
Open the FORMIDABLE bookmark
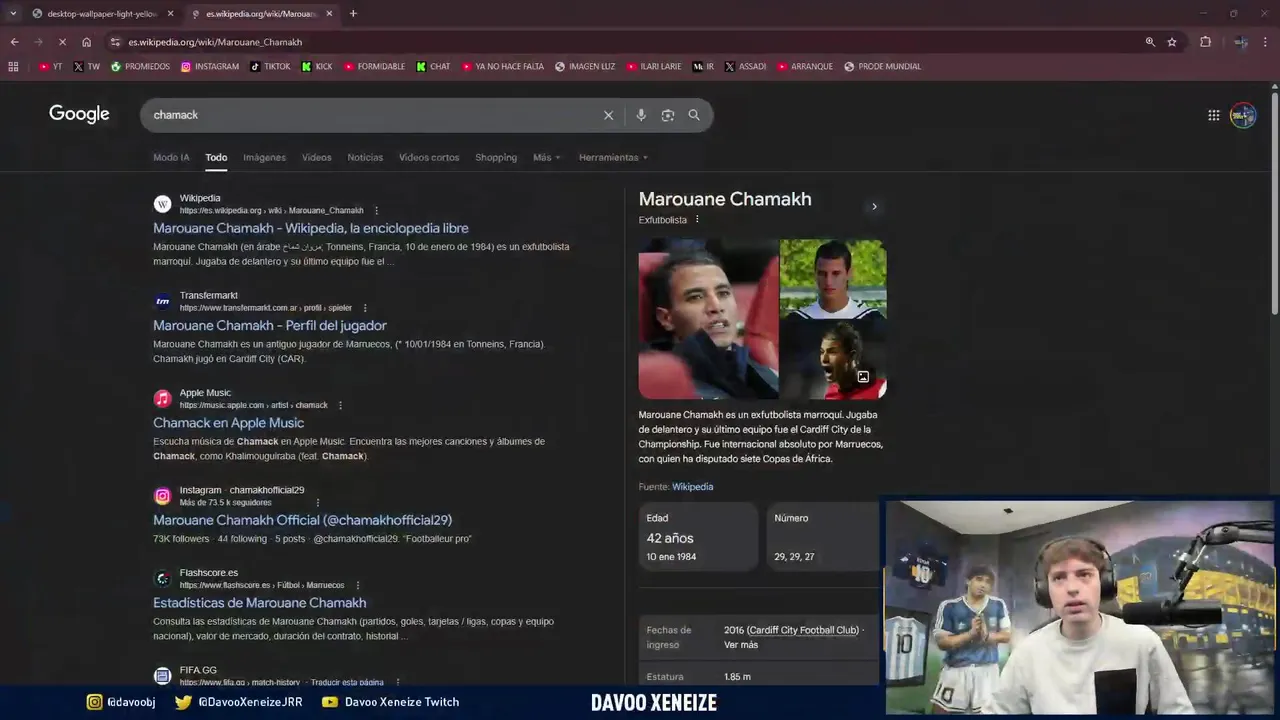(374, 67)
